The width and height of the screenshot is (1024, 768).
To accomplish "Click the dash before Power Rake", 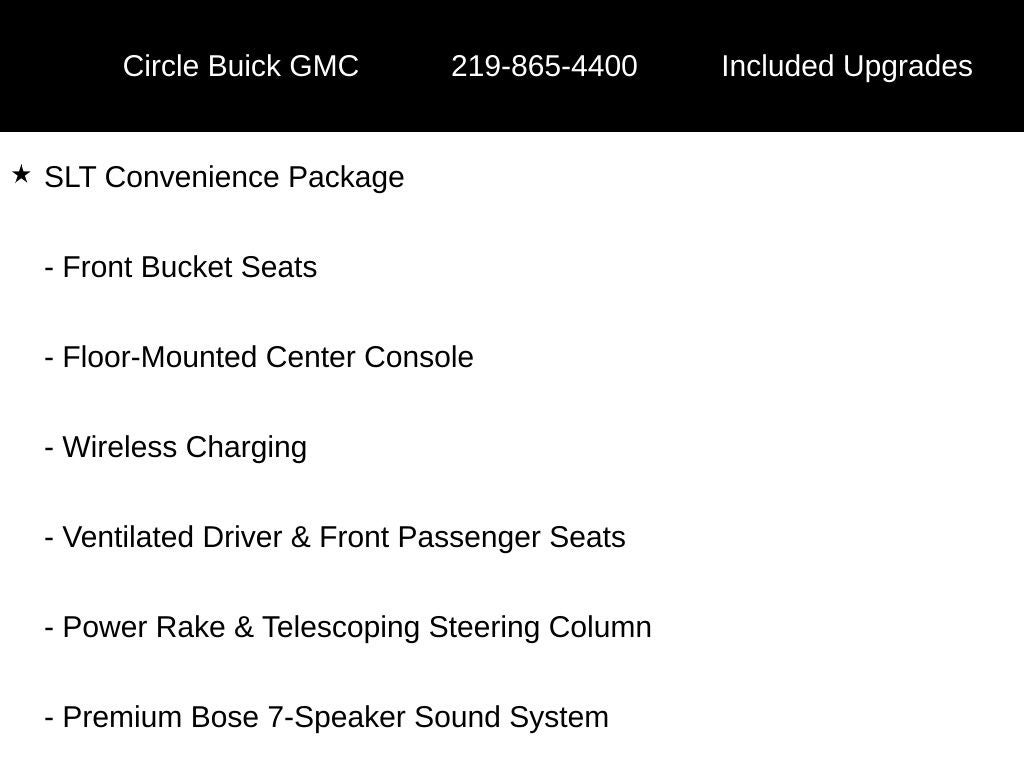I will pyautogui.click(x=49, y=628).
